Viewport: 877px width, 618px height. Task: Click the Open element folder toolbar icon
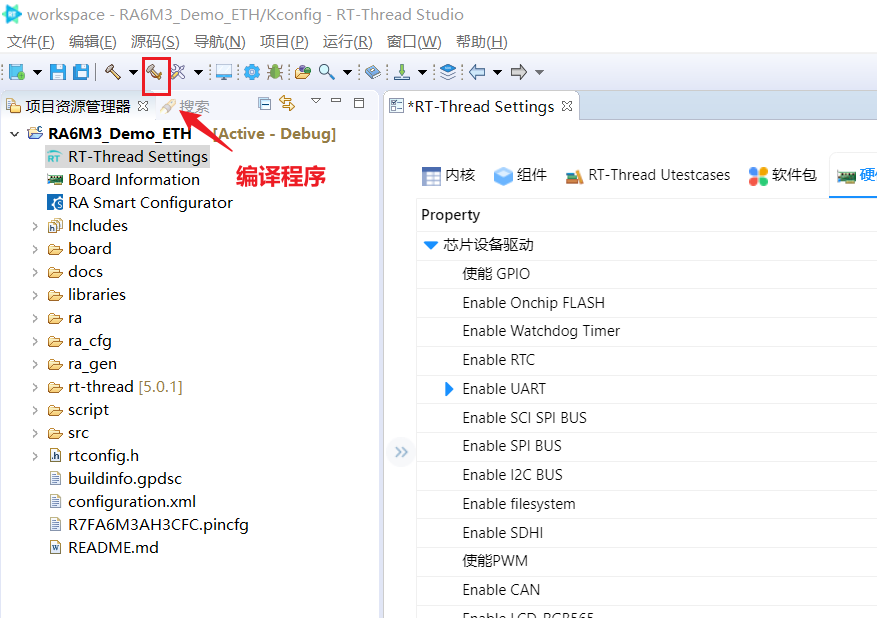tap(303, 72)
